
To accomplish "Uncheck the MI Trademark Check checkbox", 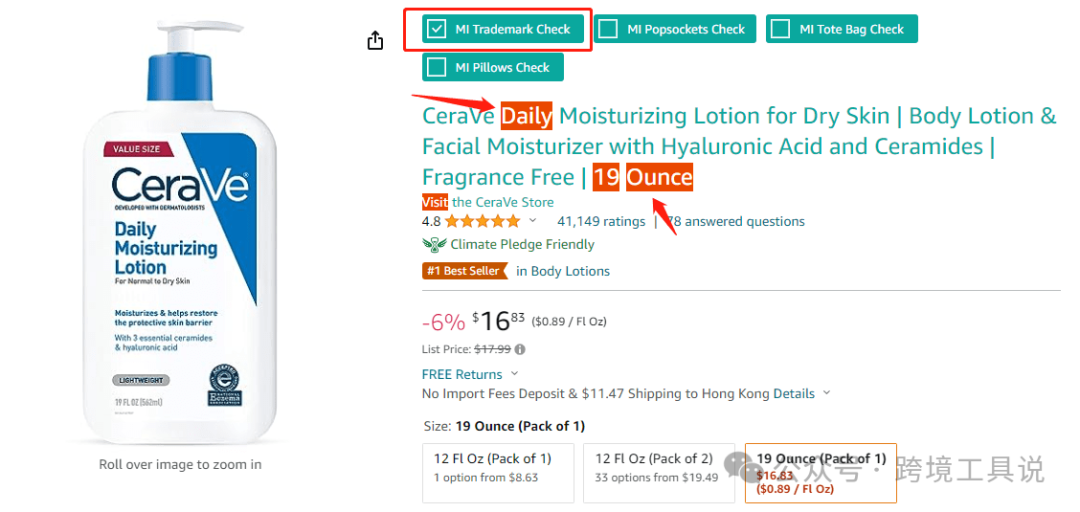I will point(436,29).
